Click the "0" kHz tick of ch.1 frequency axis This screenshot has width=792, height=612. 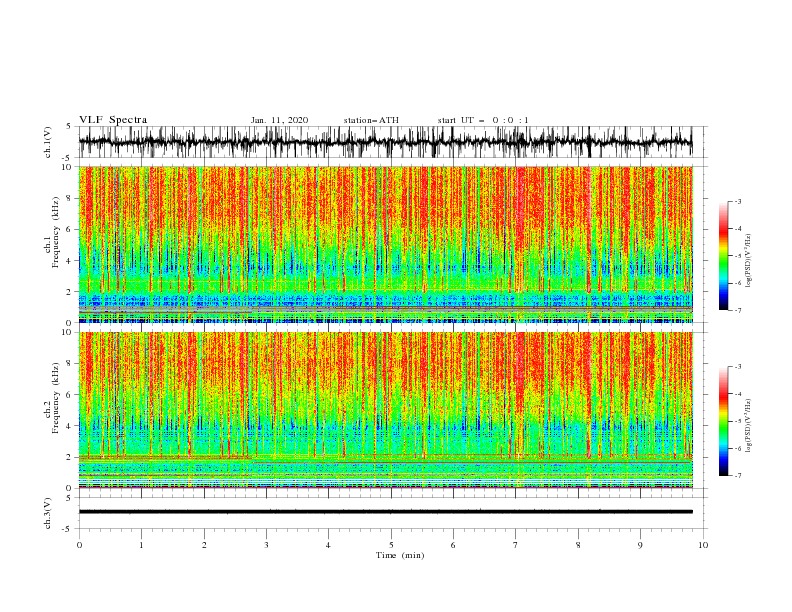tap(69, 323)
